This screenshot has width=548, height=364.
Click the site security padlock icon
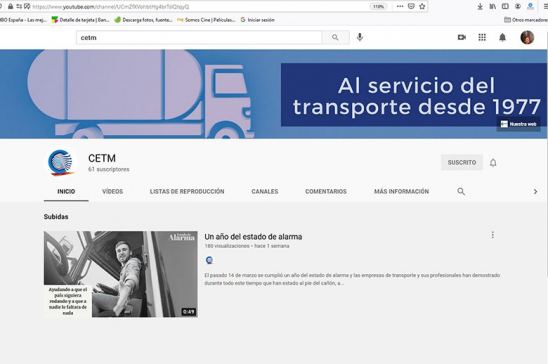pos(10,6)
